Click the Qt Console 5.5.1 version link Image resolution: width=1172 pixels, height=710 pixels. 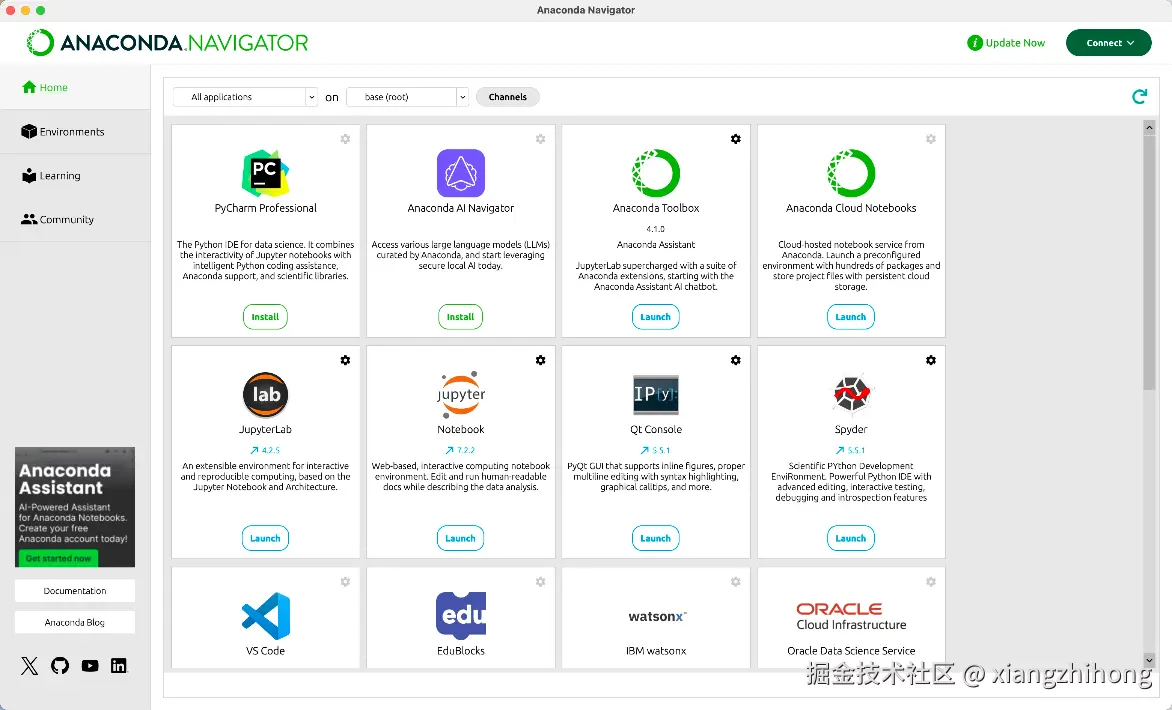click(x=656, y=450)
